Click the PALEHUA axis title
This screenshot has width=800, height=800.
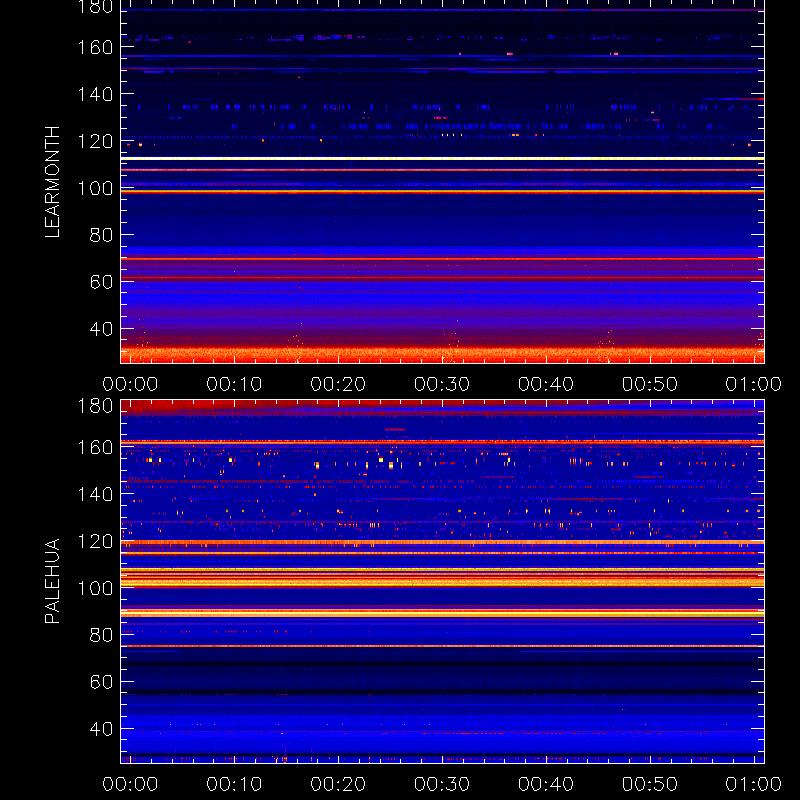tap(52, 581)
